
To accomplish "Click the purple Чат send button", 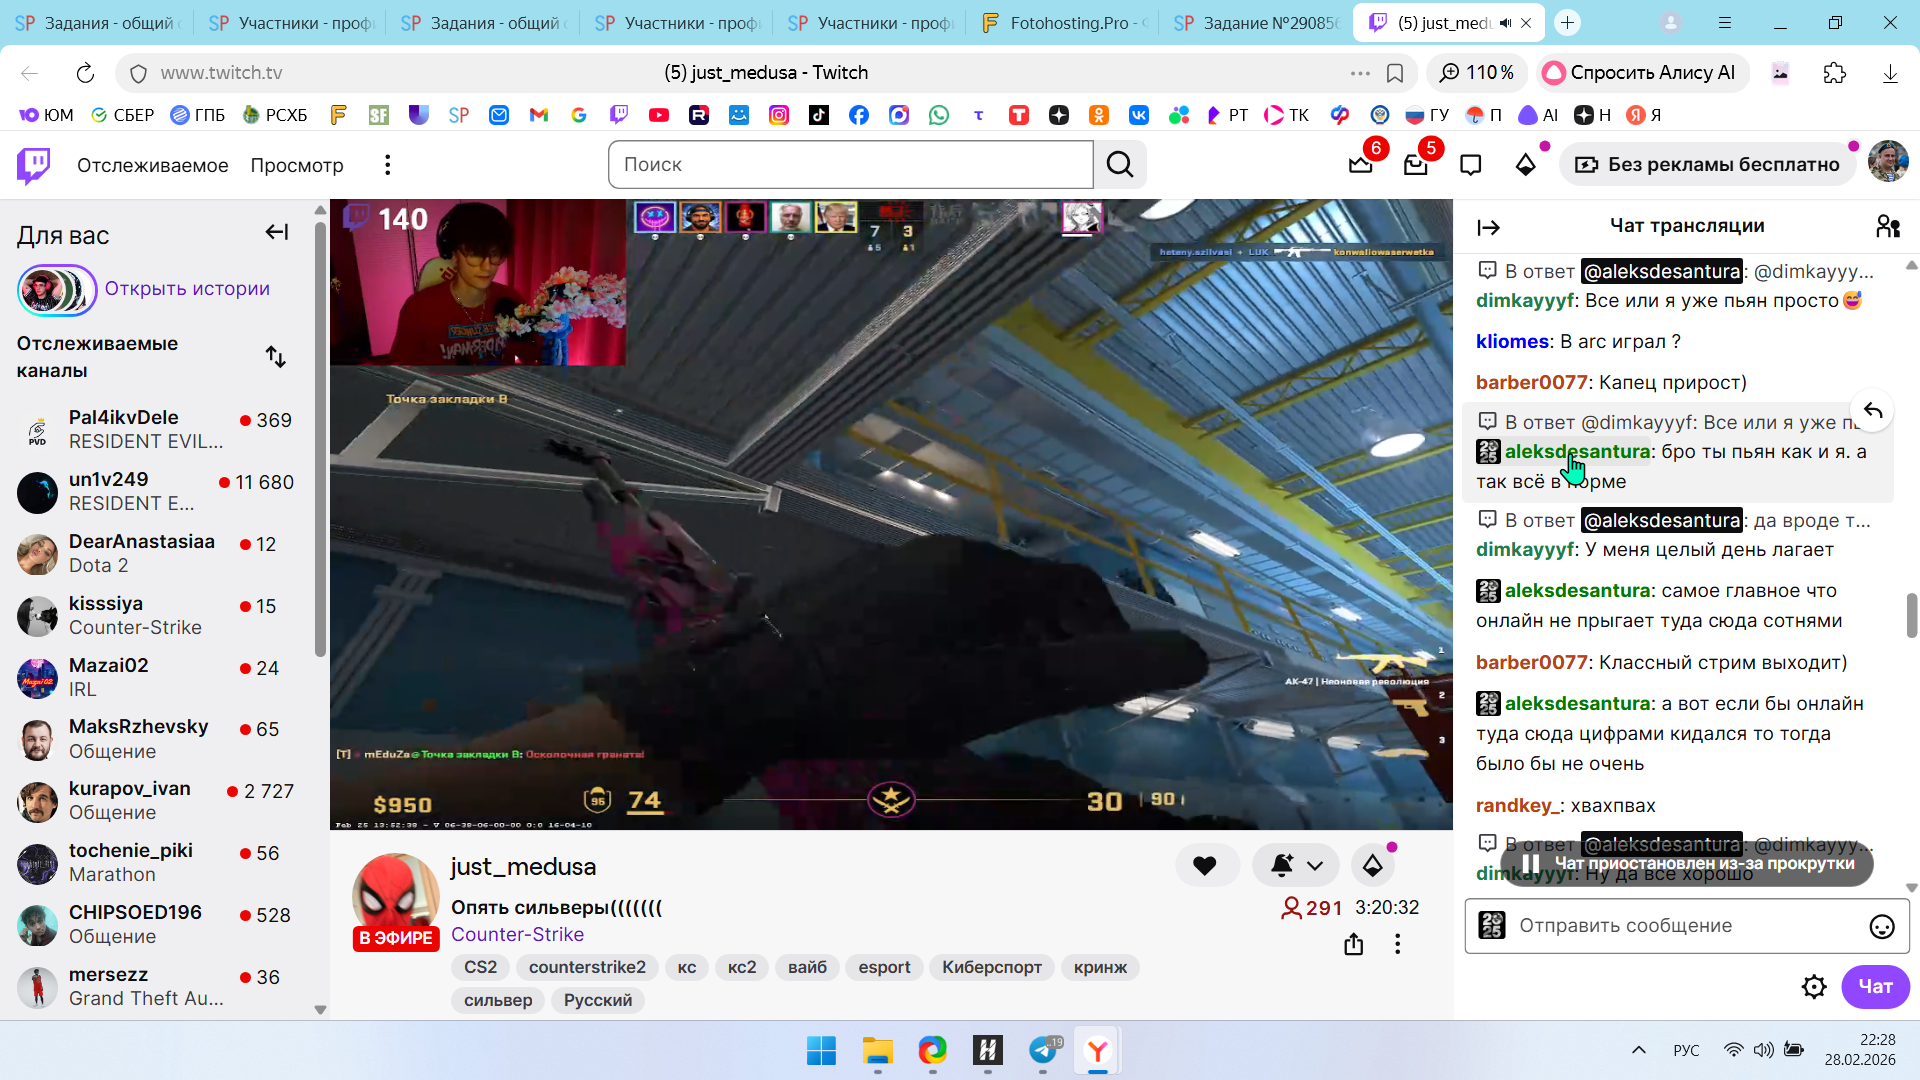I will 1874,987.
